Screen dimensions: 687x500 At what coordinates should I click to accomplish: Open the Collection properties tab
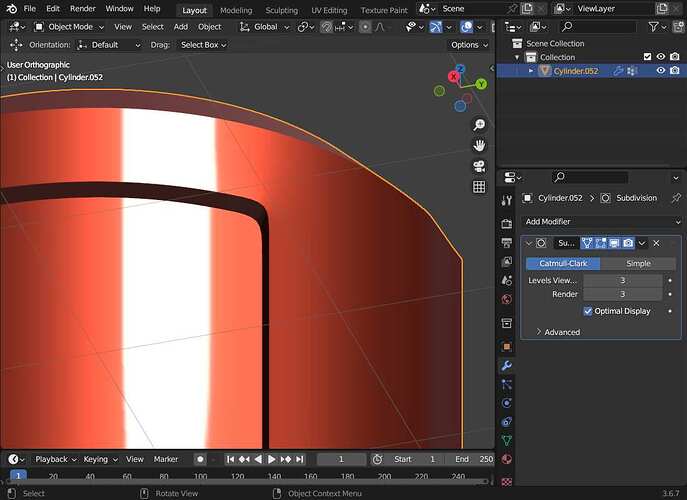(x=506, y=323)
